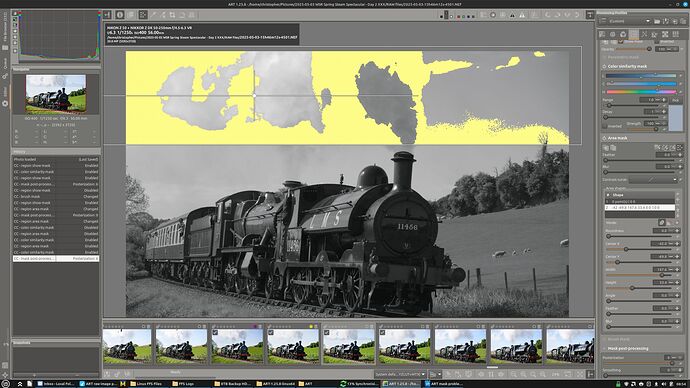Click the navigator preview thumbnail
The image size is (690, 388).
pos(56,94)
